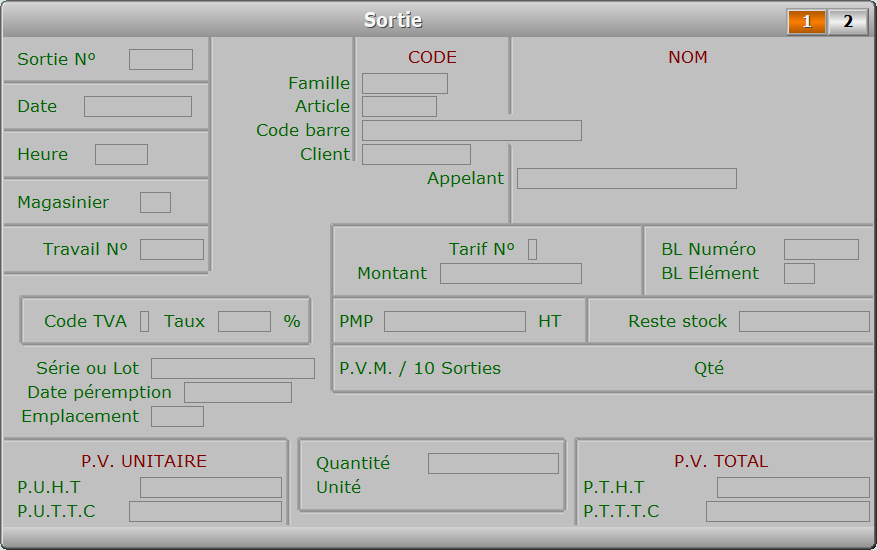Image resolution: width=877 pixels, height=550 pixels.
Task: Click the Série ou Lot field
Action: 232,368
